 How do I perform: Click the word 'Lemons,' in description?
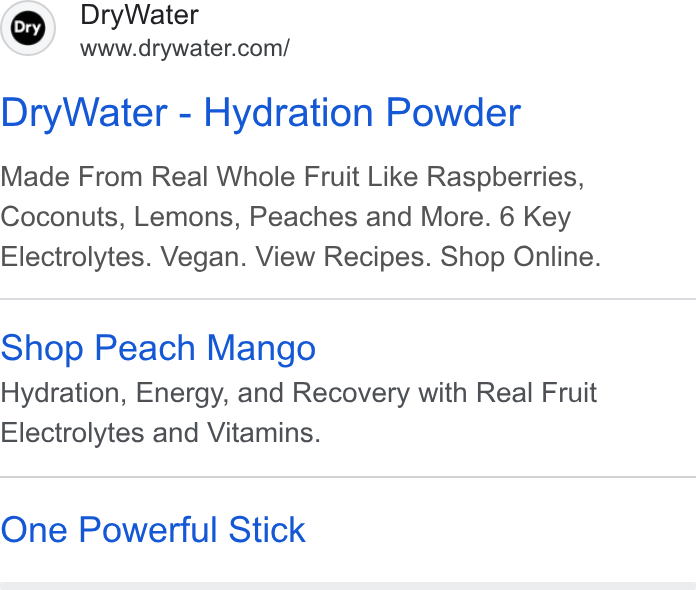187,217
